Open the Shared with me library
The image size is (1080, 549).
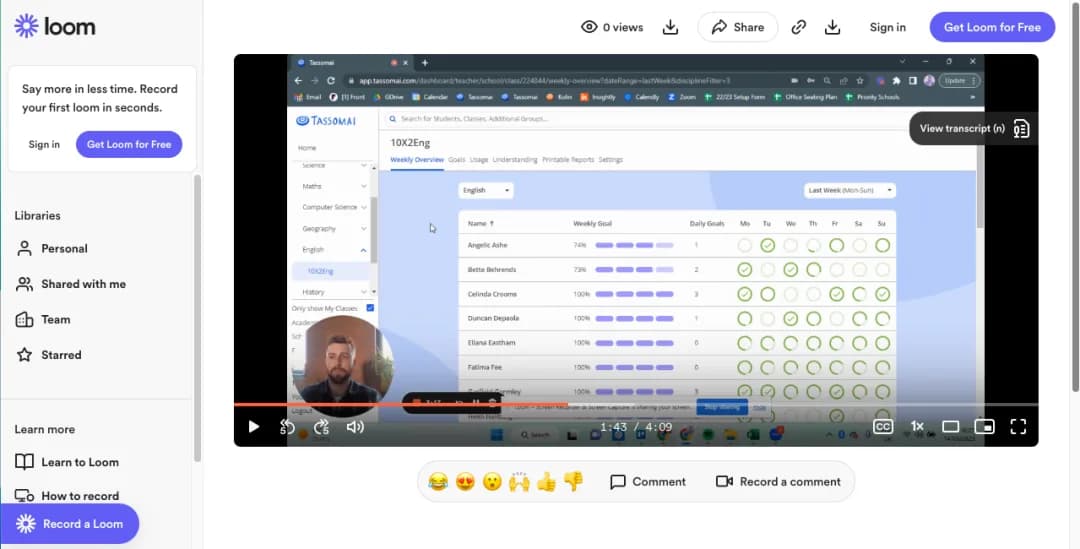71,284
